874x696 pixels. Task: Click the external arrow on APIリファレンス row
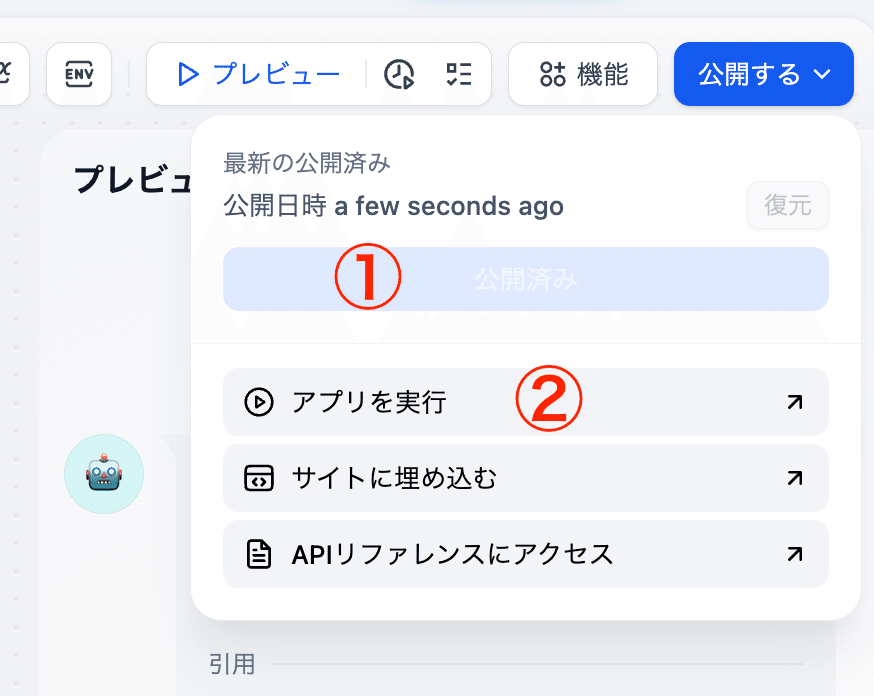795,554
